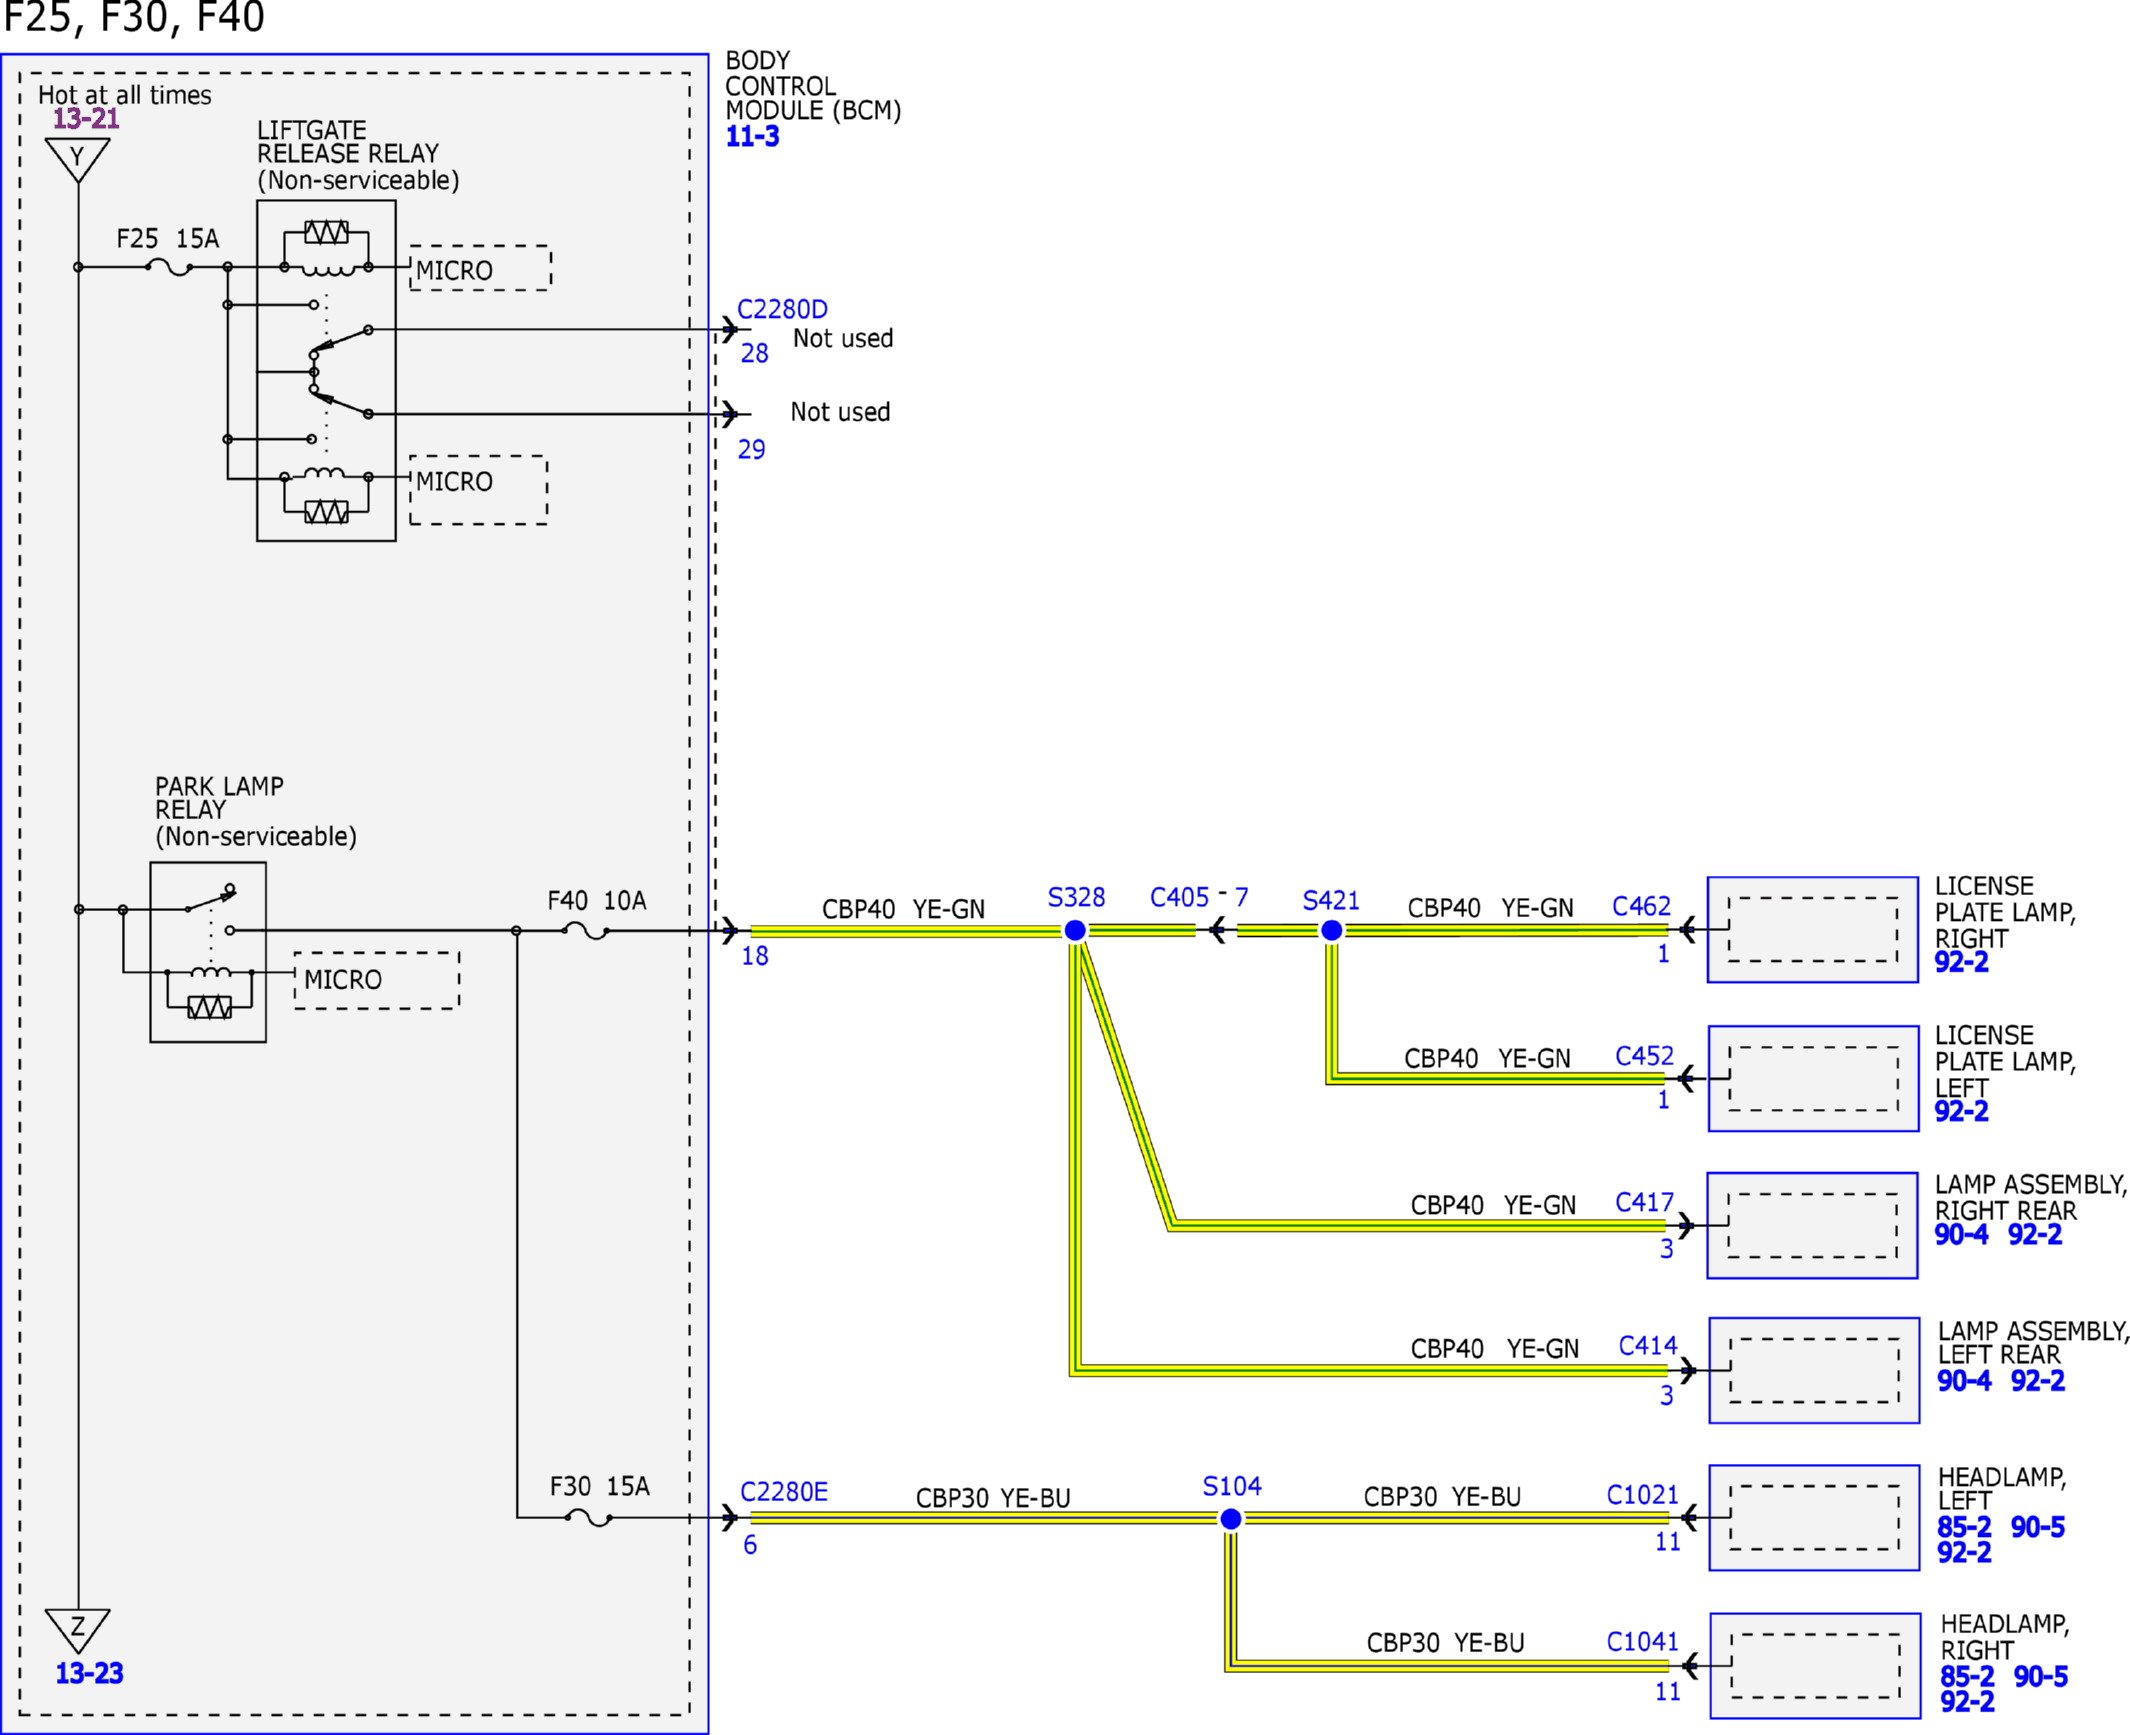Open 92-2 link under License Plate Lamp Left

tap(1961, 1111)
